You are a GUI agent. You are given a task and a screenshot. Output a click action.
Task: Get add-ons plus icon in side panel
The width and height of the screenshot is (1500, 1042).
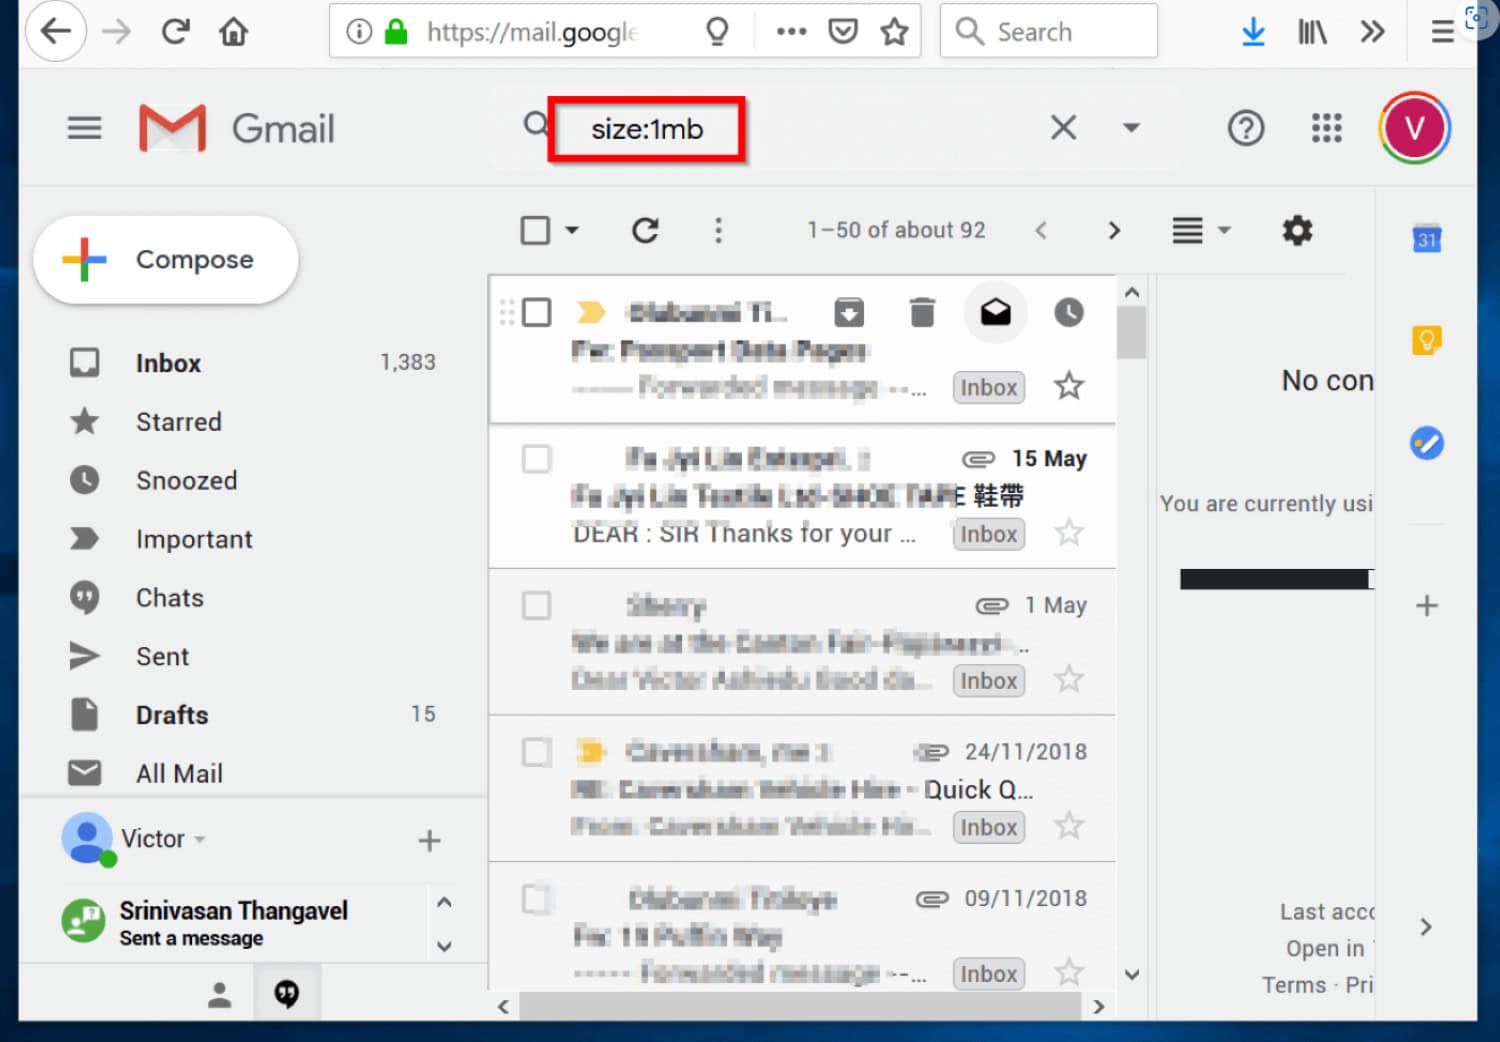tap(1427, 605)
